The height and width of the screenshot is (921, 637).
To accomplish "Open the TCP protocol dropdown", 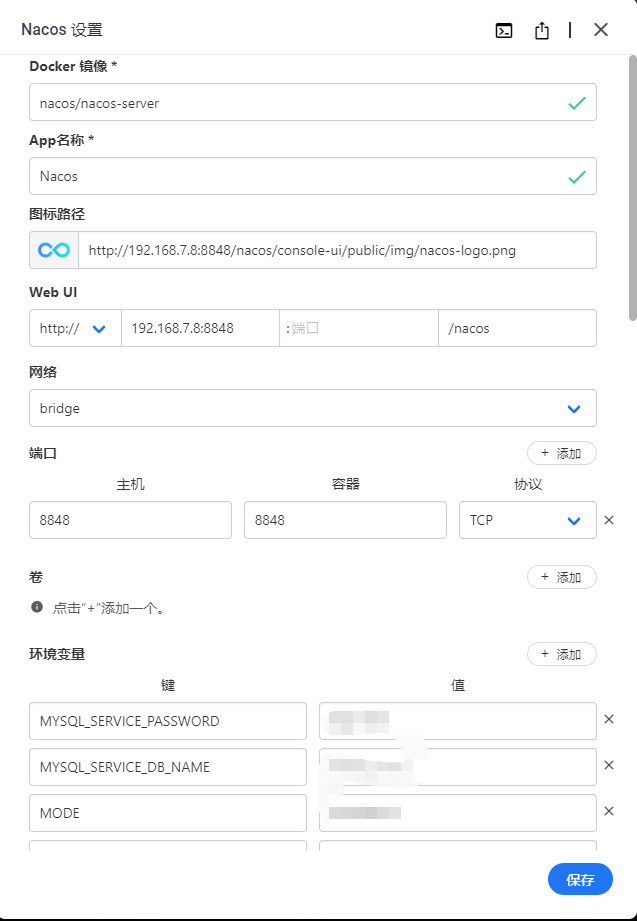I will (528, 520).
